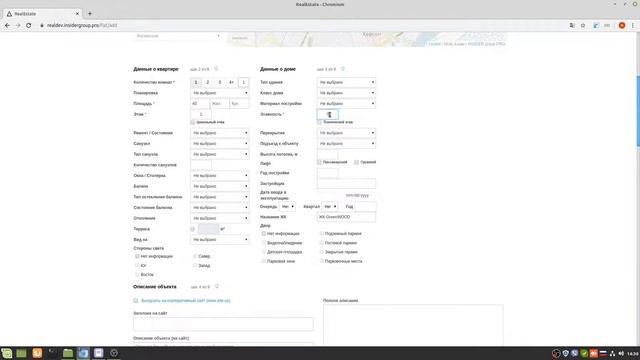This screenshot has height=360, width=640.
Task: Click the shield icon in system tray
Action: click(x=565, y=353)
